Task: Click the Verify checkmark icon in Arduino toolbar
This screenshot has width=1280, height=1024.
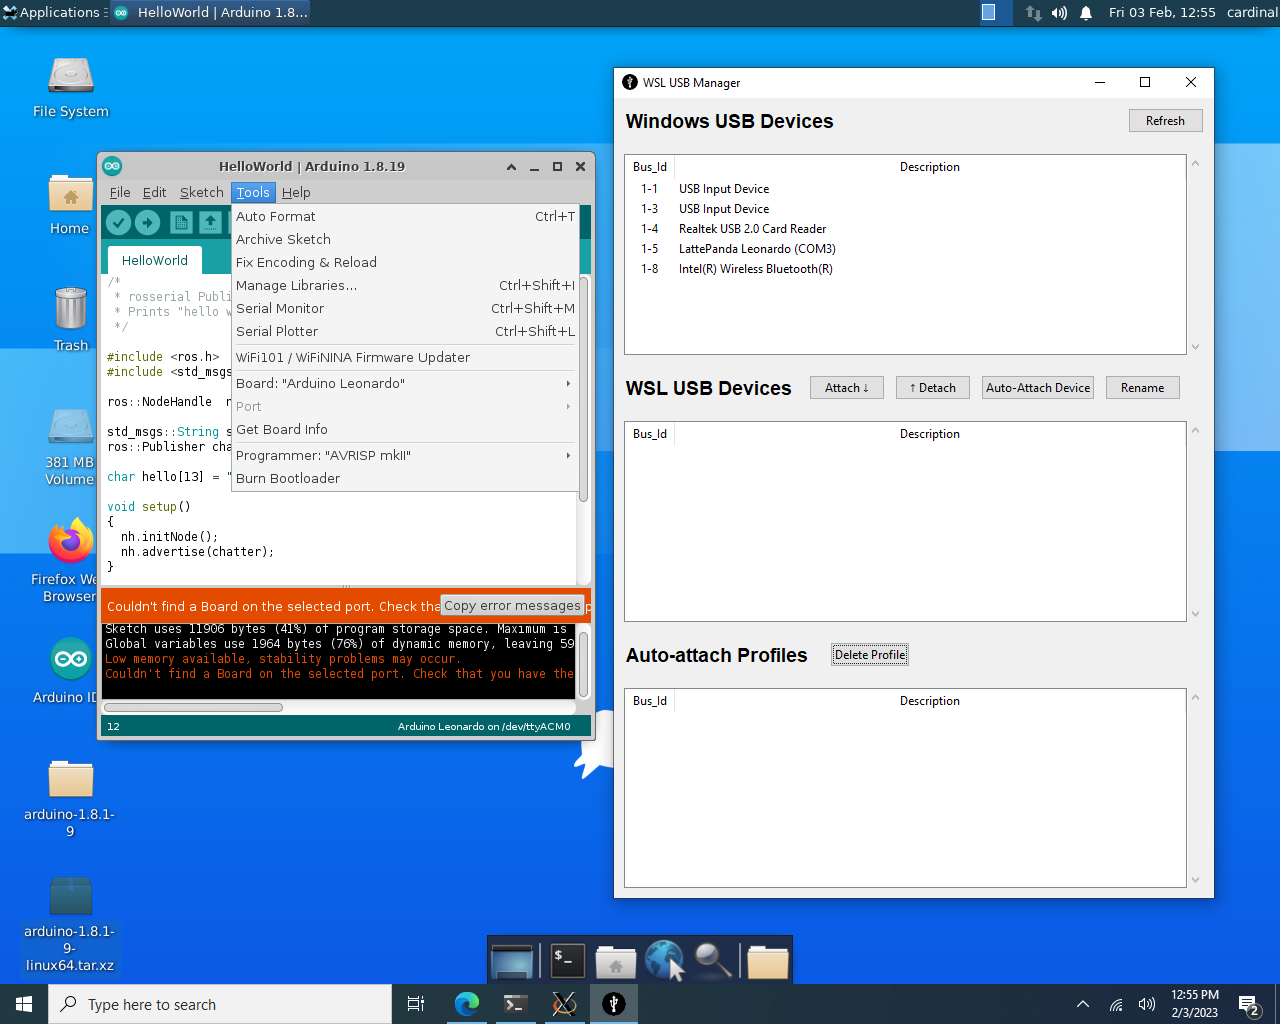Action: [x=119, y=222]
